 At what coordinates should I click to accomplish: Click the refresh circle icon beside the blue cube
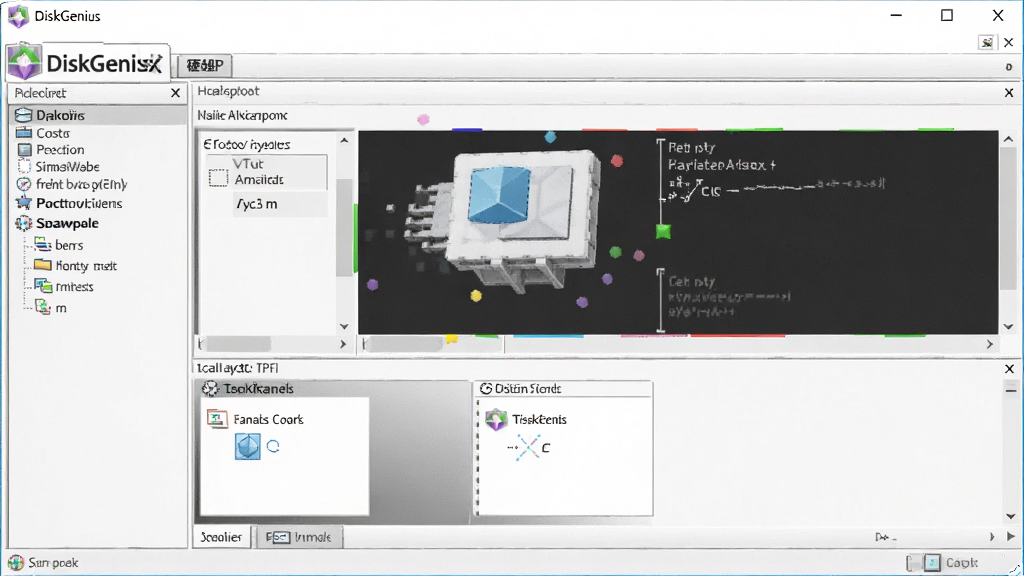(x=274, y=446)
